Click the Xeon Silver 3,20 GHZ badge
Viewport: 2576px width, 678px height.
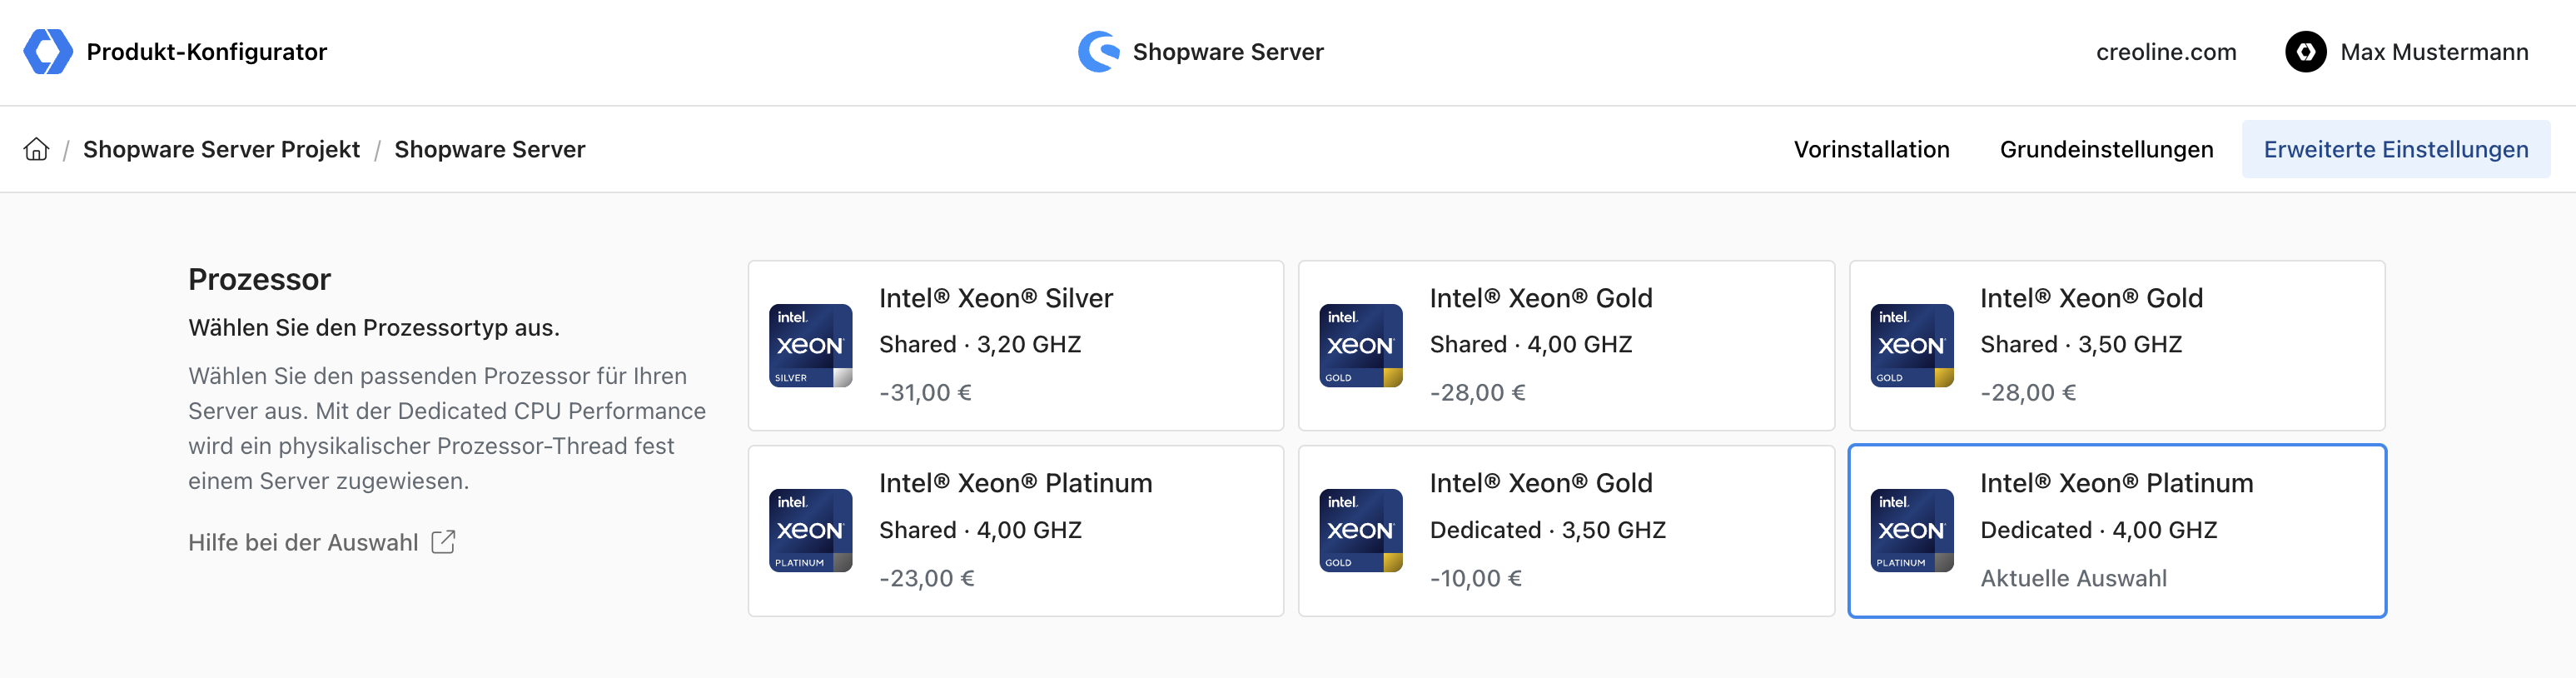(810, 346)
